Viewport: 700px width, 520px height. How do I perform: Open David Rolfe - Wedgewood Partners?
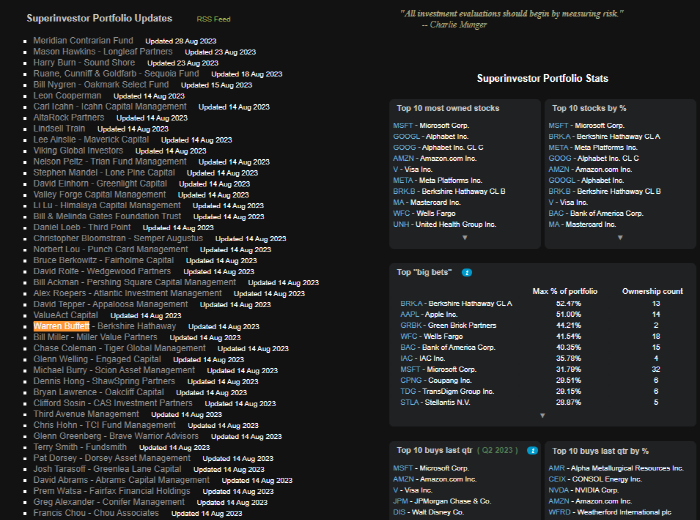[x=102, y=271]
